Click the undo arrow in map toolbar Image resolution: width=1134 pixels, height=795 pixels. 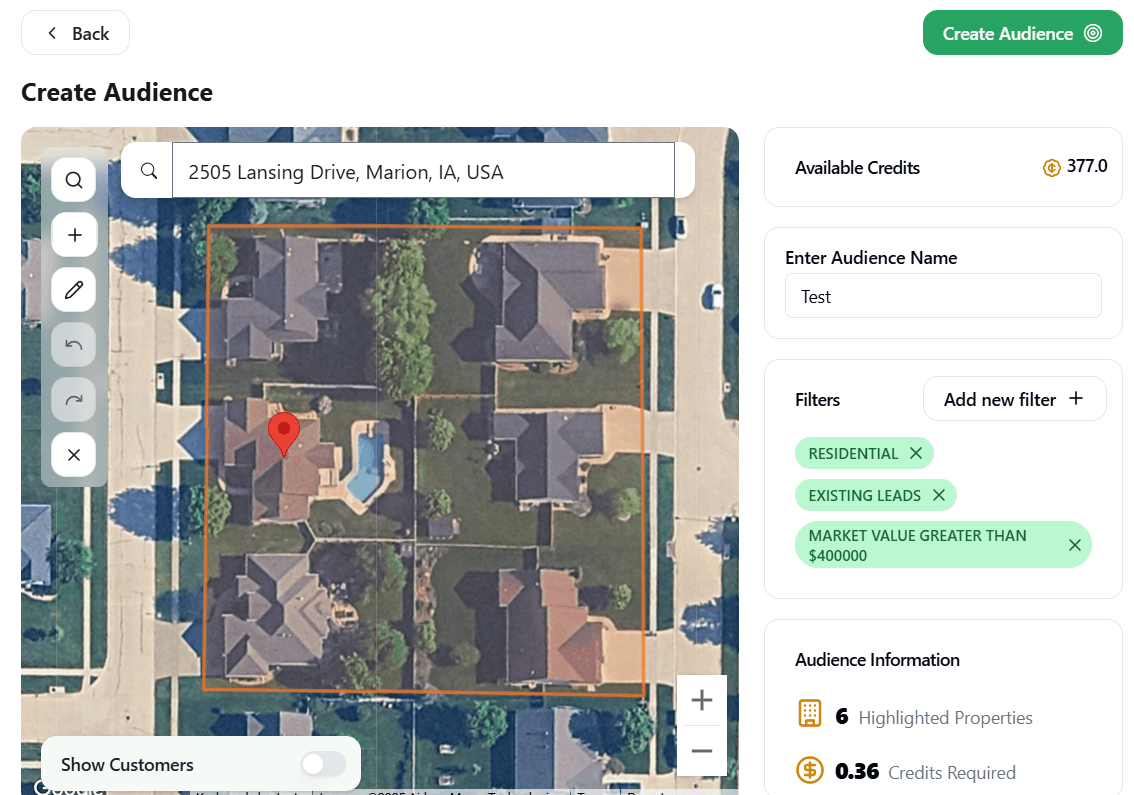(x=74, y=345)
